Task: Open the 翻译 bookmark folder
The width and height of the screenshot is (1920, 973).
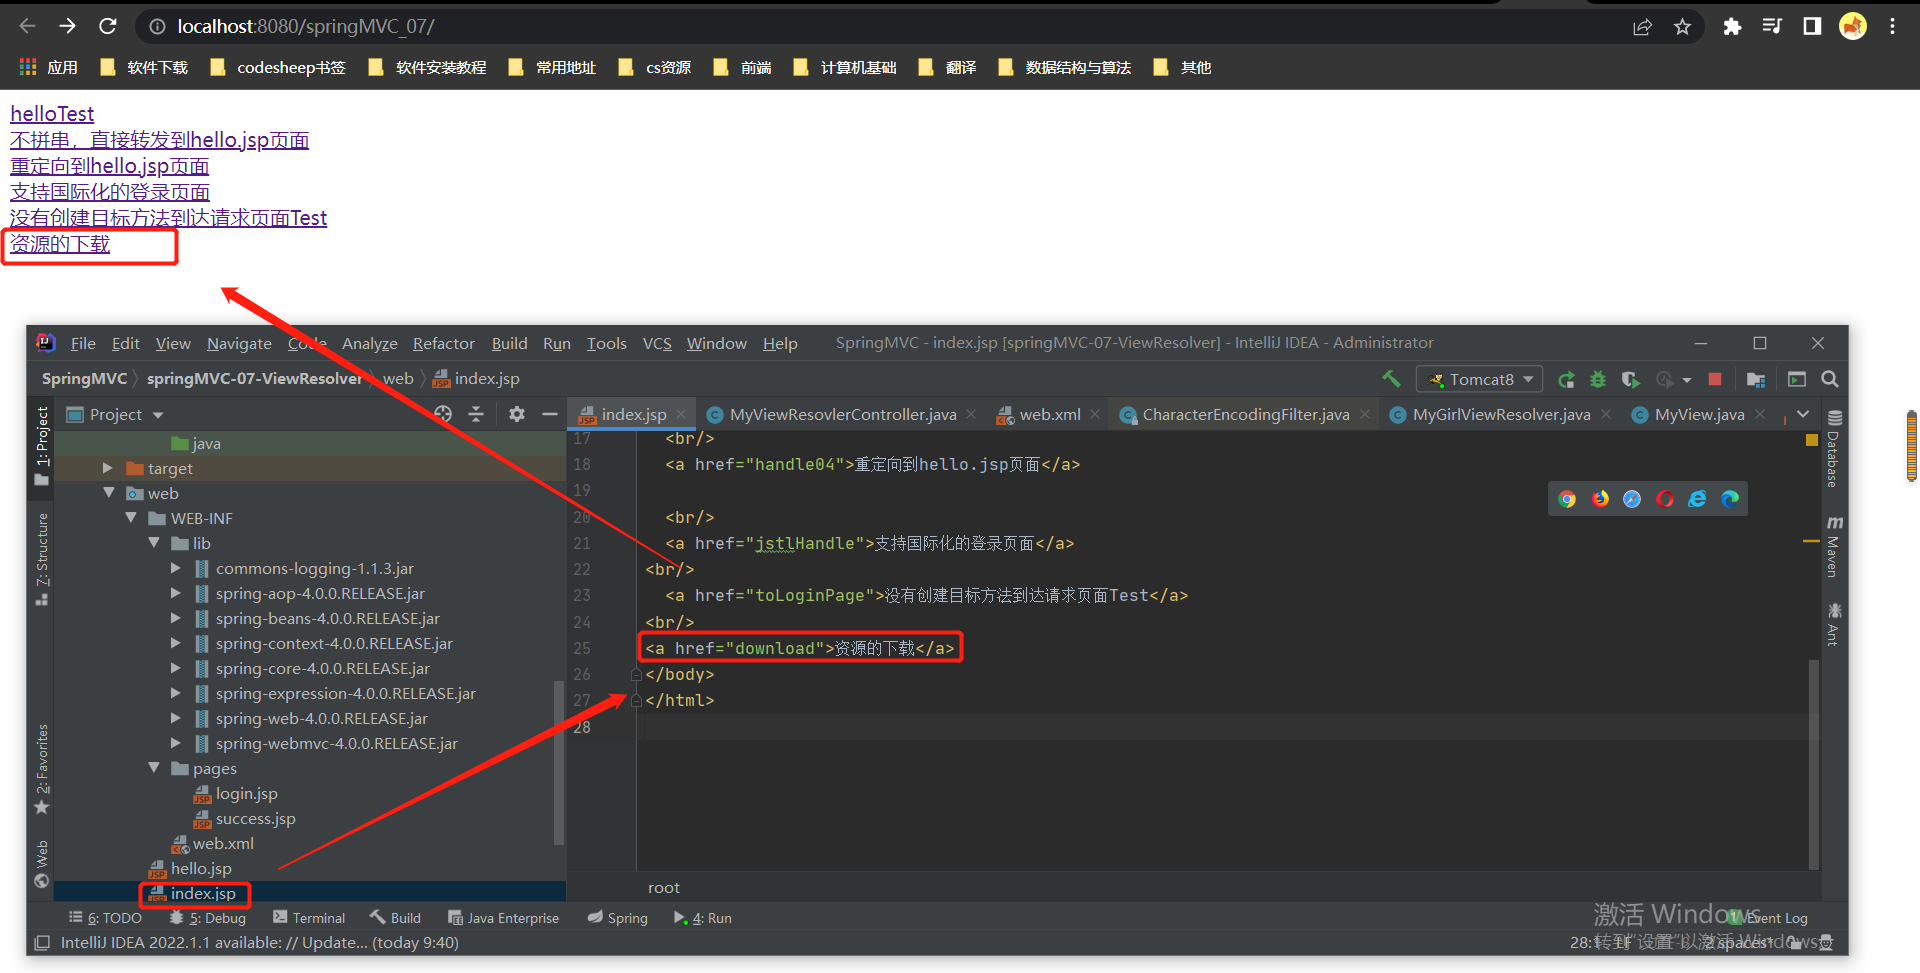Action: [947, 67]
